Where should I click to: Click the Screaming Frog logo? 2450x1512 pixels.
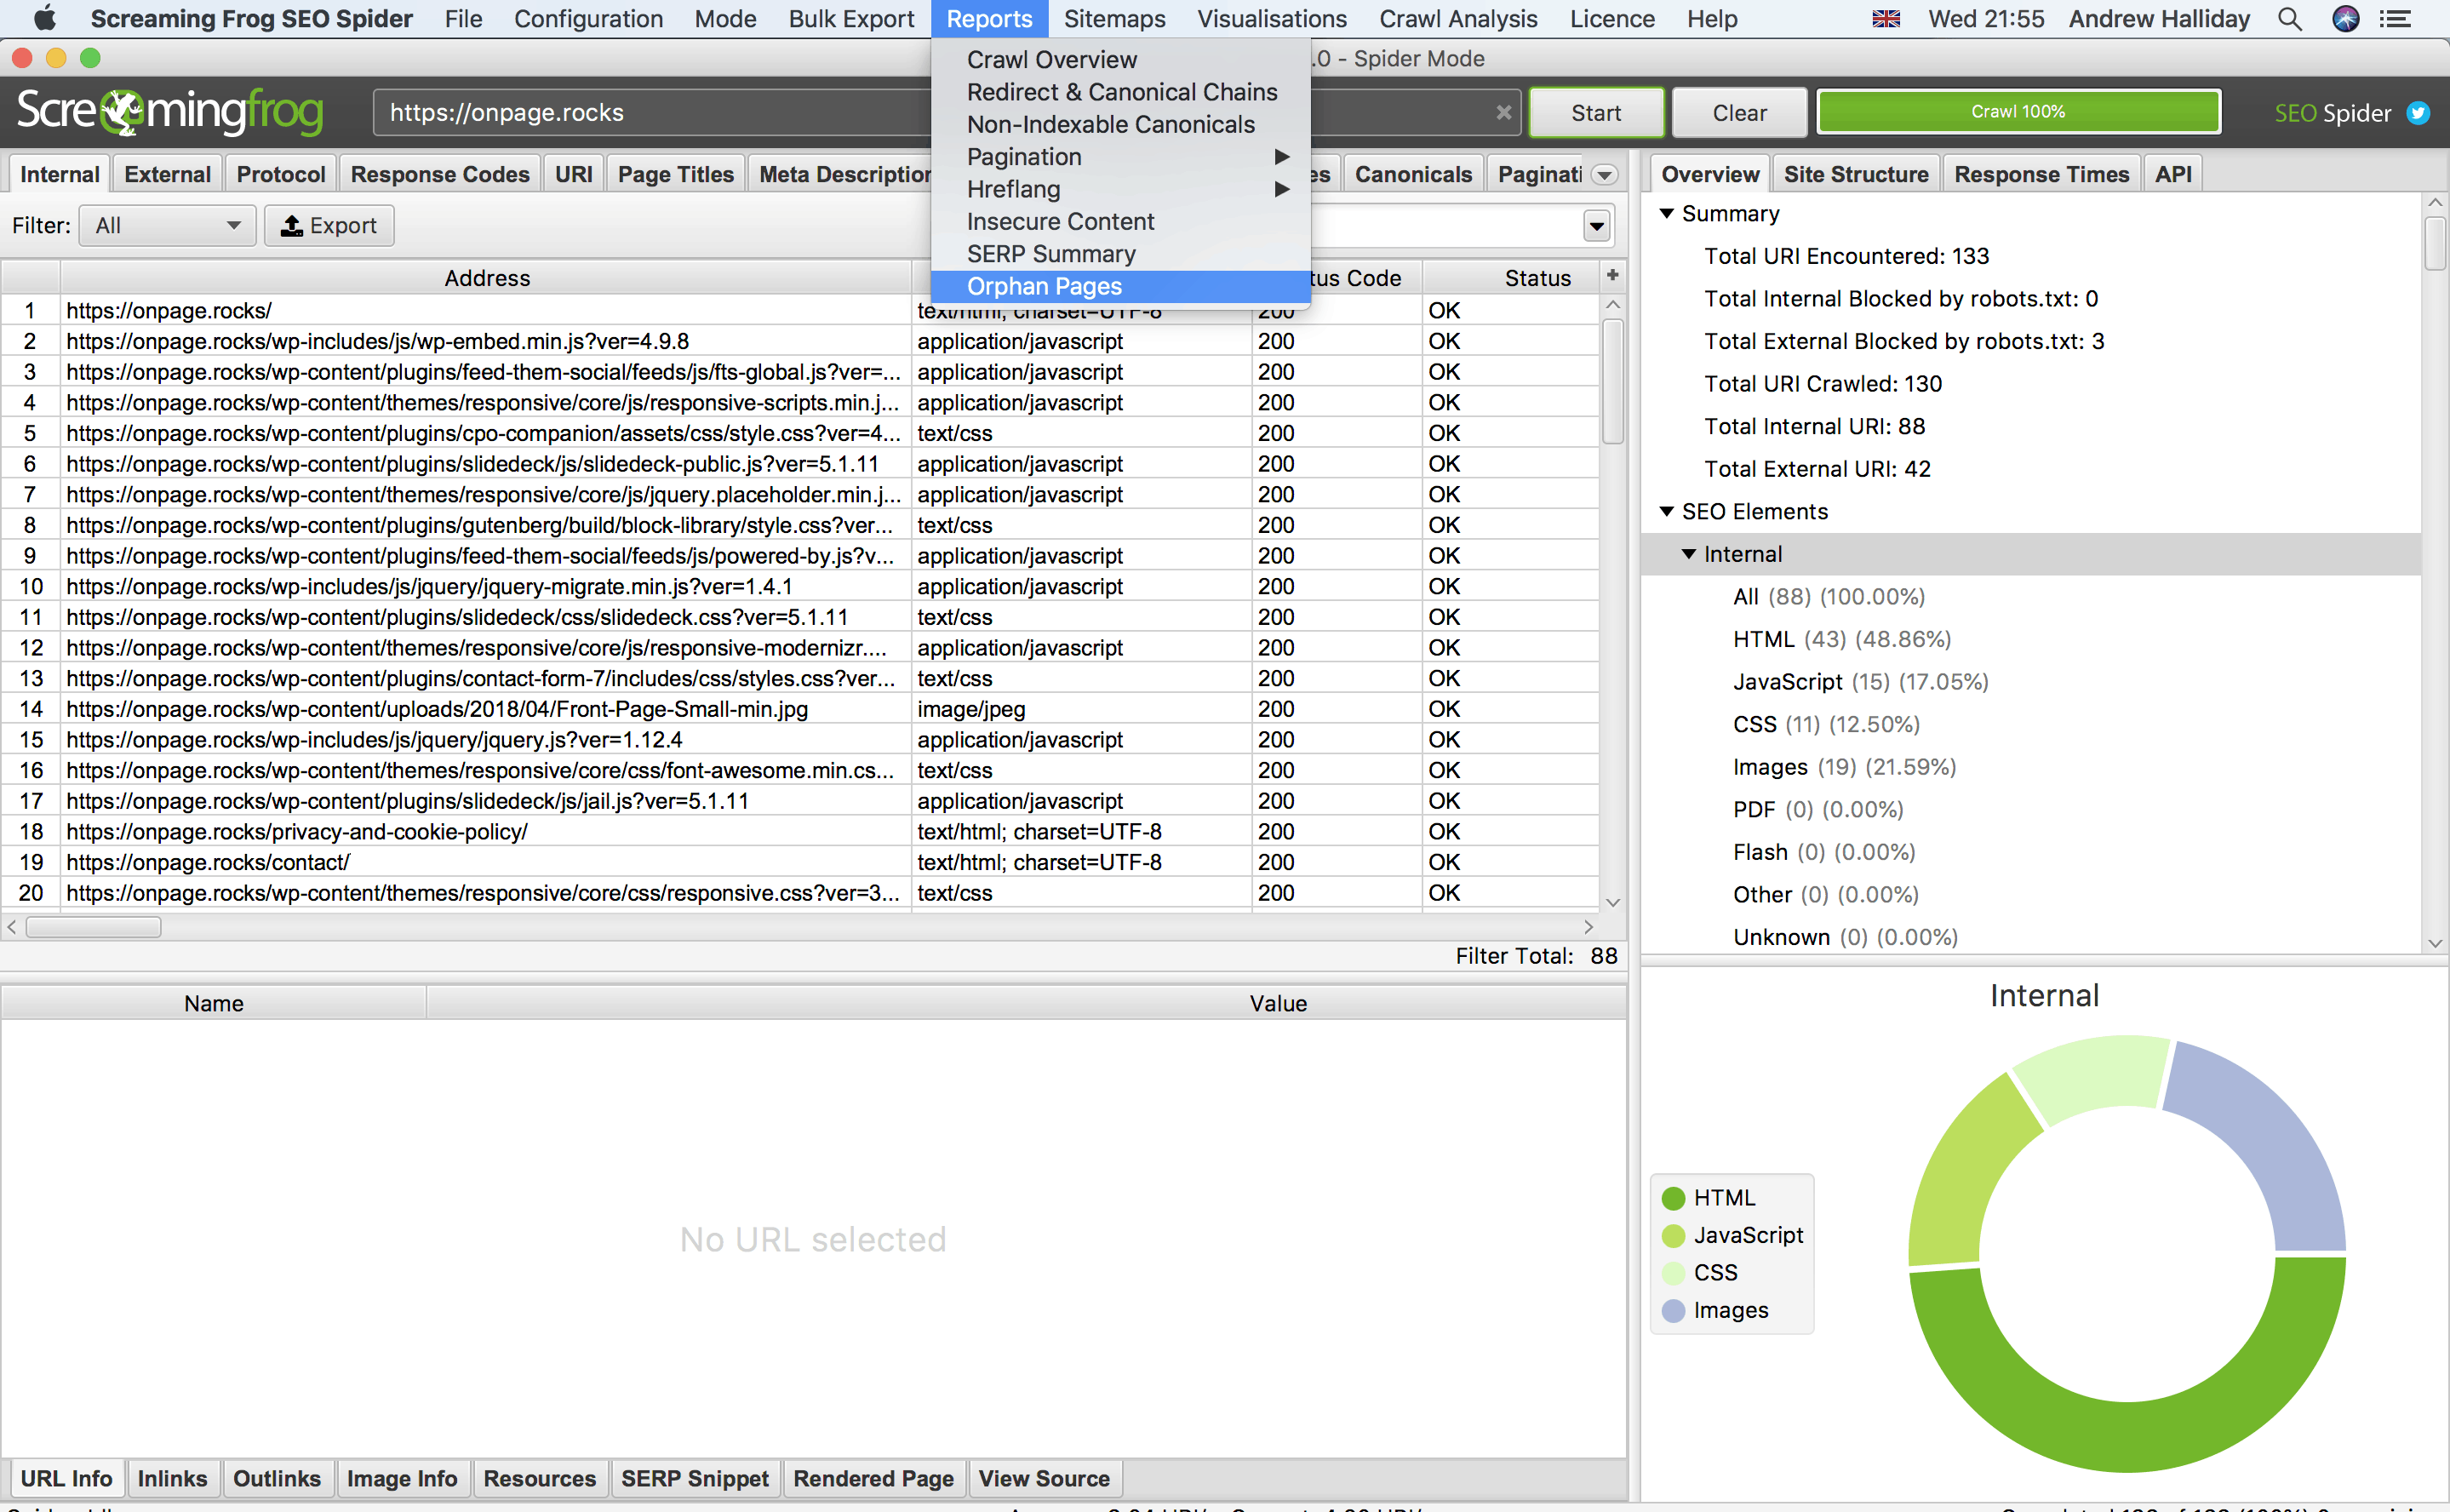click(x=170, y=111)
